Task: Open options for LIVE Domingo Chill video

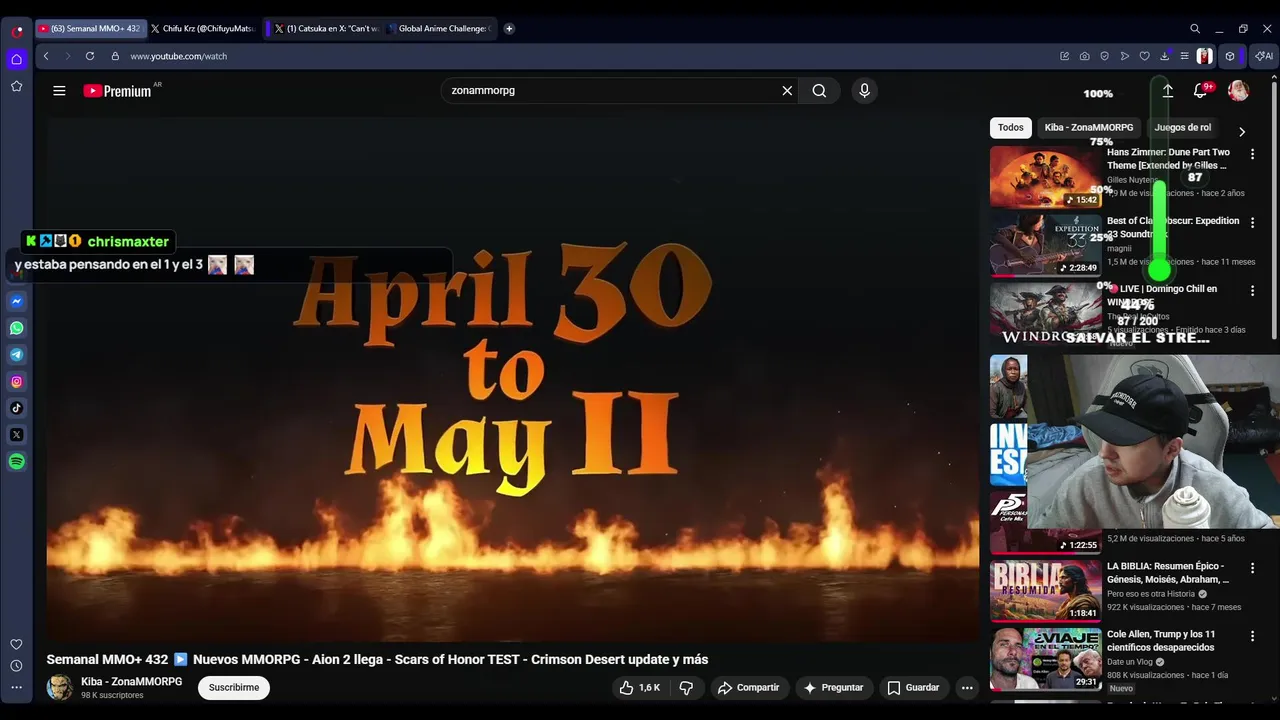Action: [x=1252, y=290]
